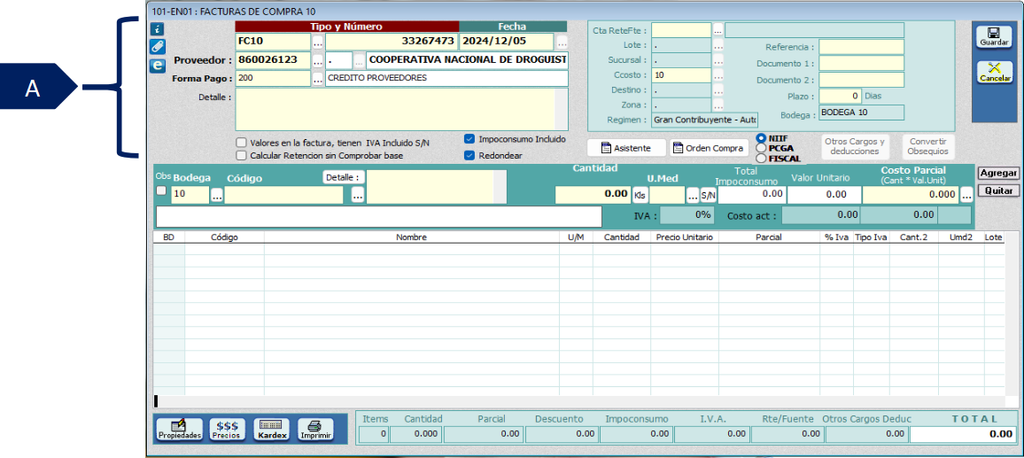Click the blue info icon

tap(157, 29)
